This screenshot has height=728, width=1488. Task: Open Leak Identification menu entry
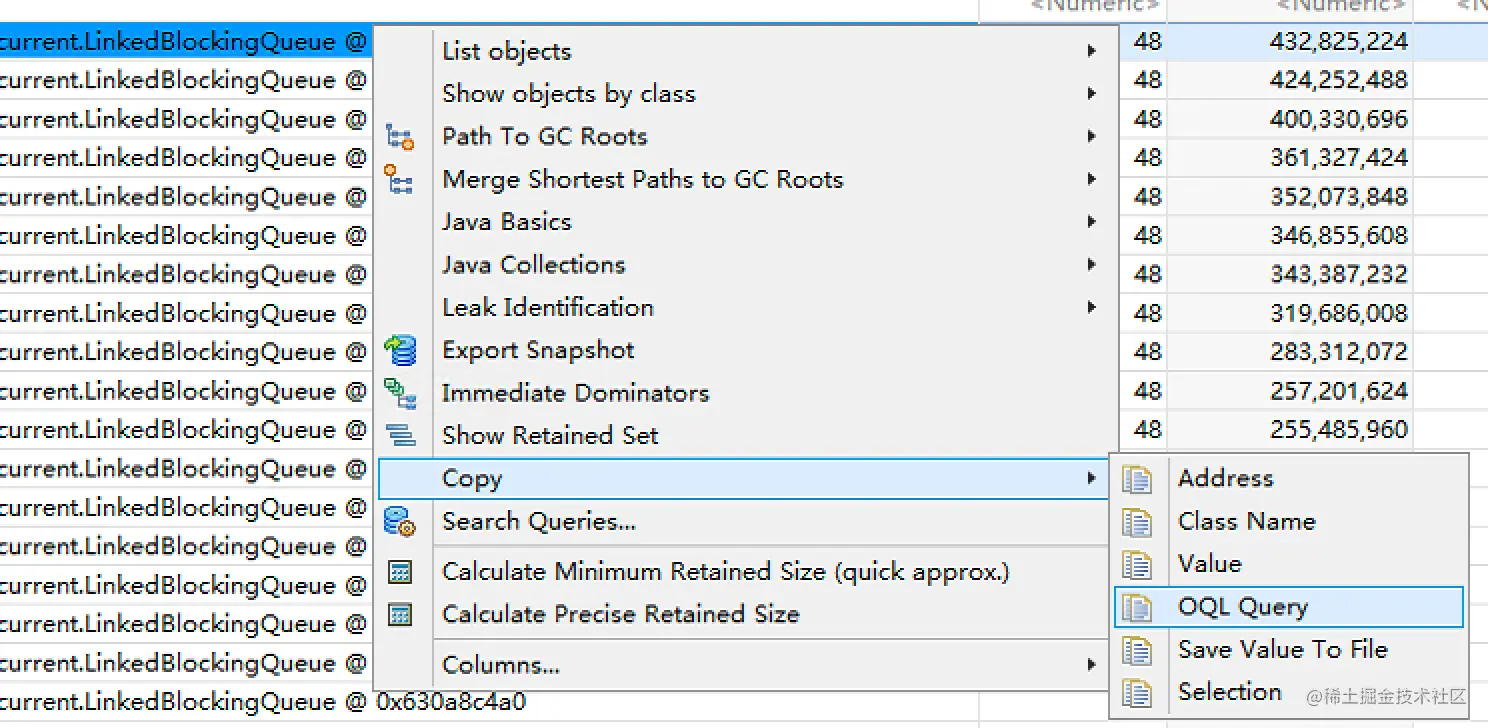pyautogui.click(x=743, y=308)
